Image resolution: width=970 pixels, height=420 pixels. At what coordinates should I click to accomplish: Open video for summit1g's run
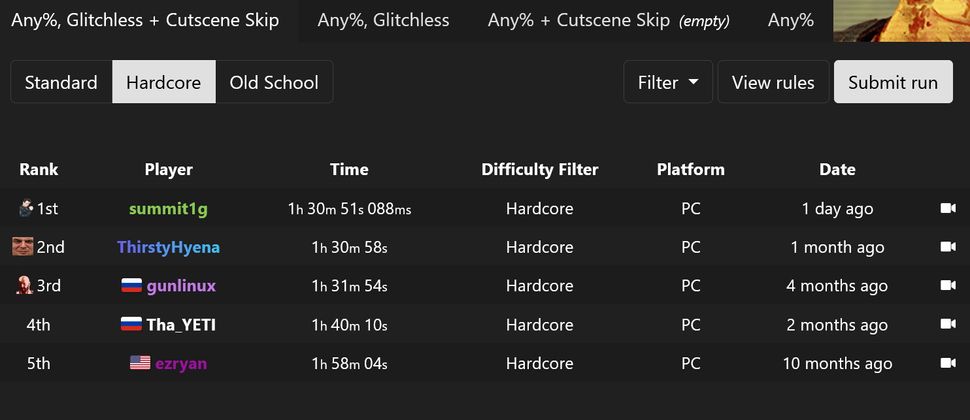[948, 208]
